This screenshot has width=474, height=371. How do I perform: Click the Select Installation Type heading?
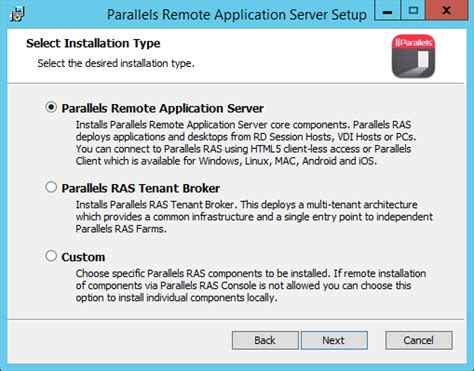[93, 43]
